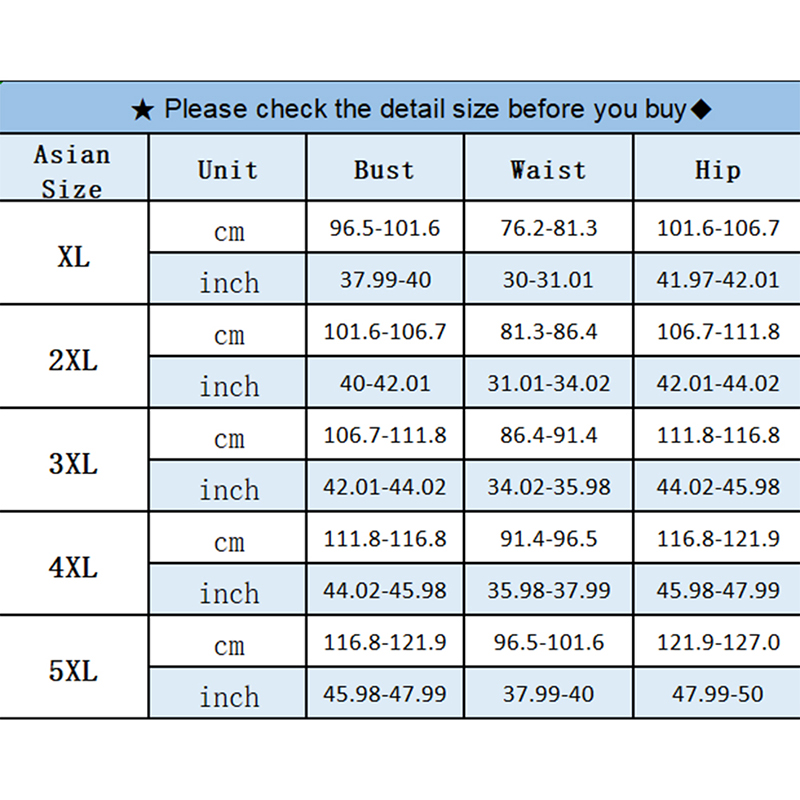Click the Bust column header
This screenshot has width=800, height=800.
tap(384, 169)
